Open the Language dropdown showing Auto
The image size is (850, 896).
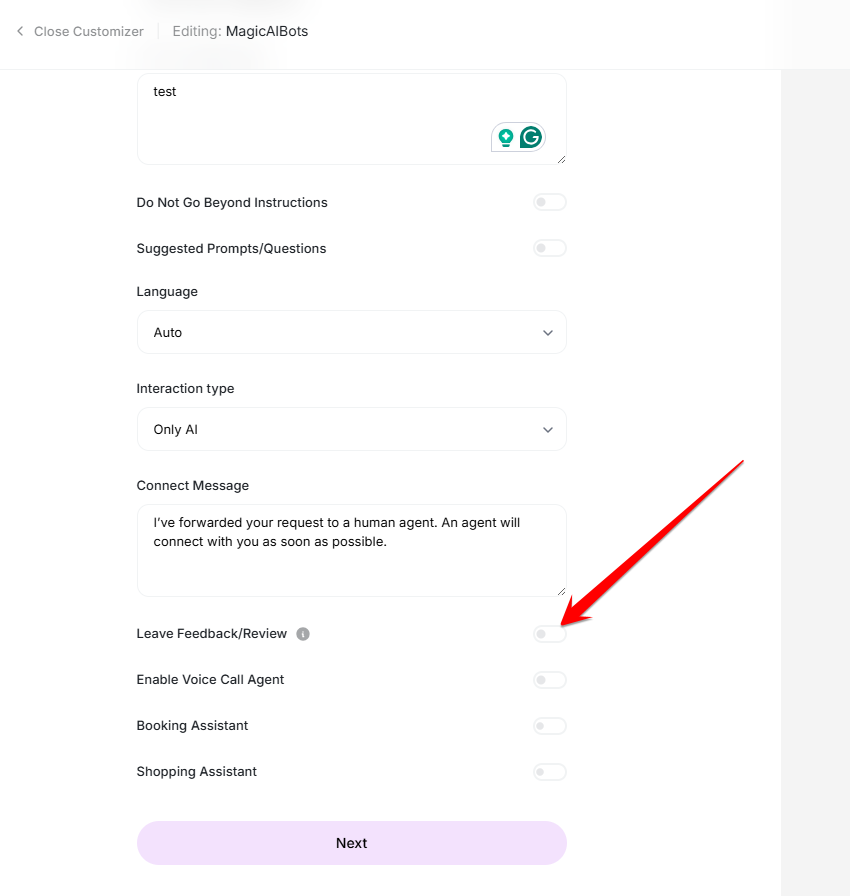(x=351, y=332)
